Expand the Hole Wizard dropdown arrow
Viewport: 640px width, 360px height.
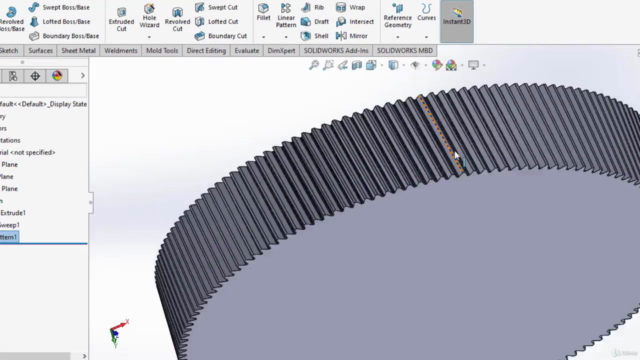pyautogui.click(x=149, y=37)
